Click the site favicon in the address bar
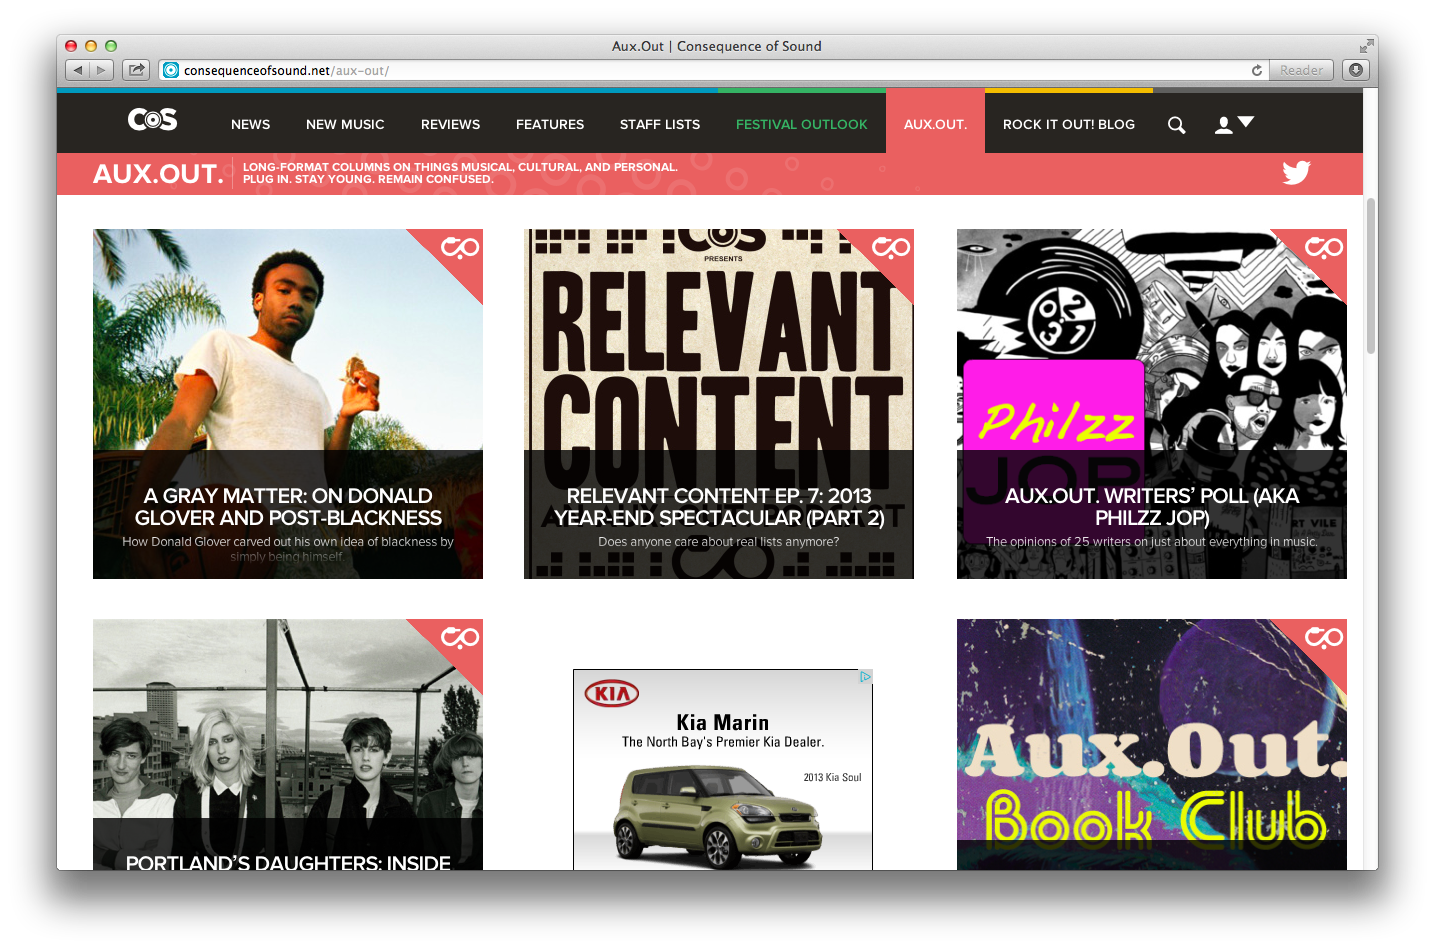The image size is (1435, 949). click(x=171, y=70)
